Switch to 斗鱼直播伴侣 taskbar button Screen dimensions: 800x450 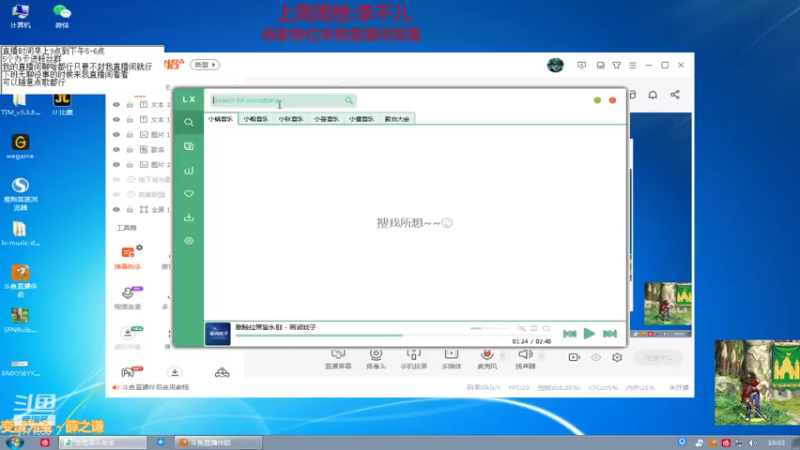218,442
